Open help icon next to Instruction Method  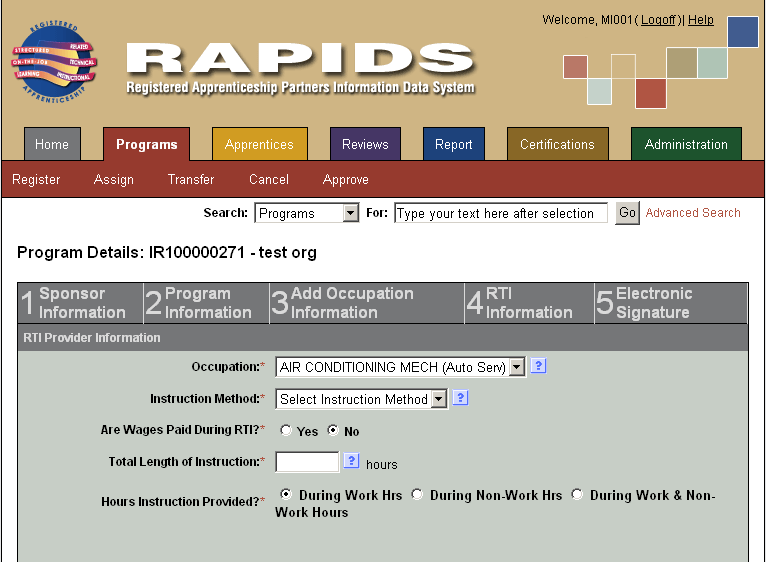coord(460,398)
